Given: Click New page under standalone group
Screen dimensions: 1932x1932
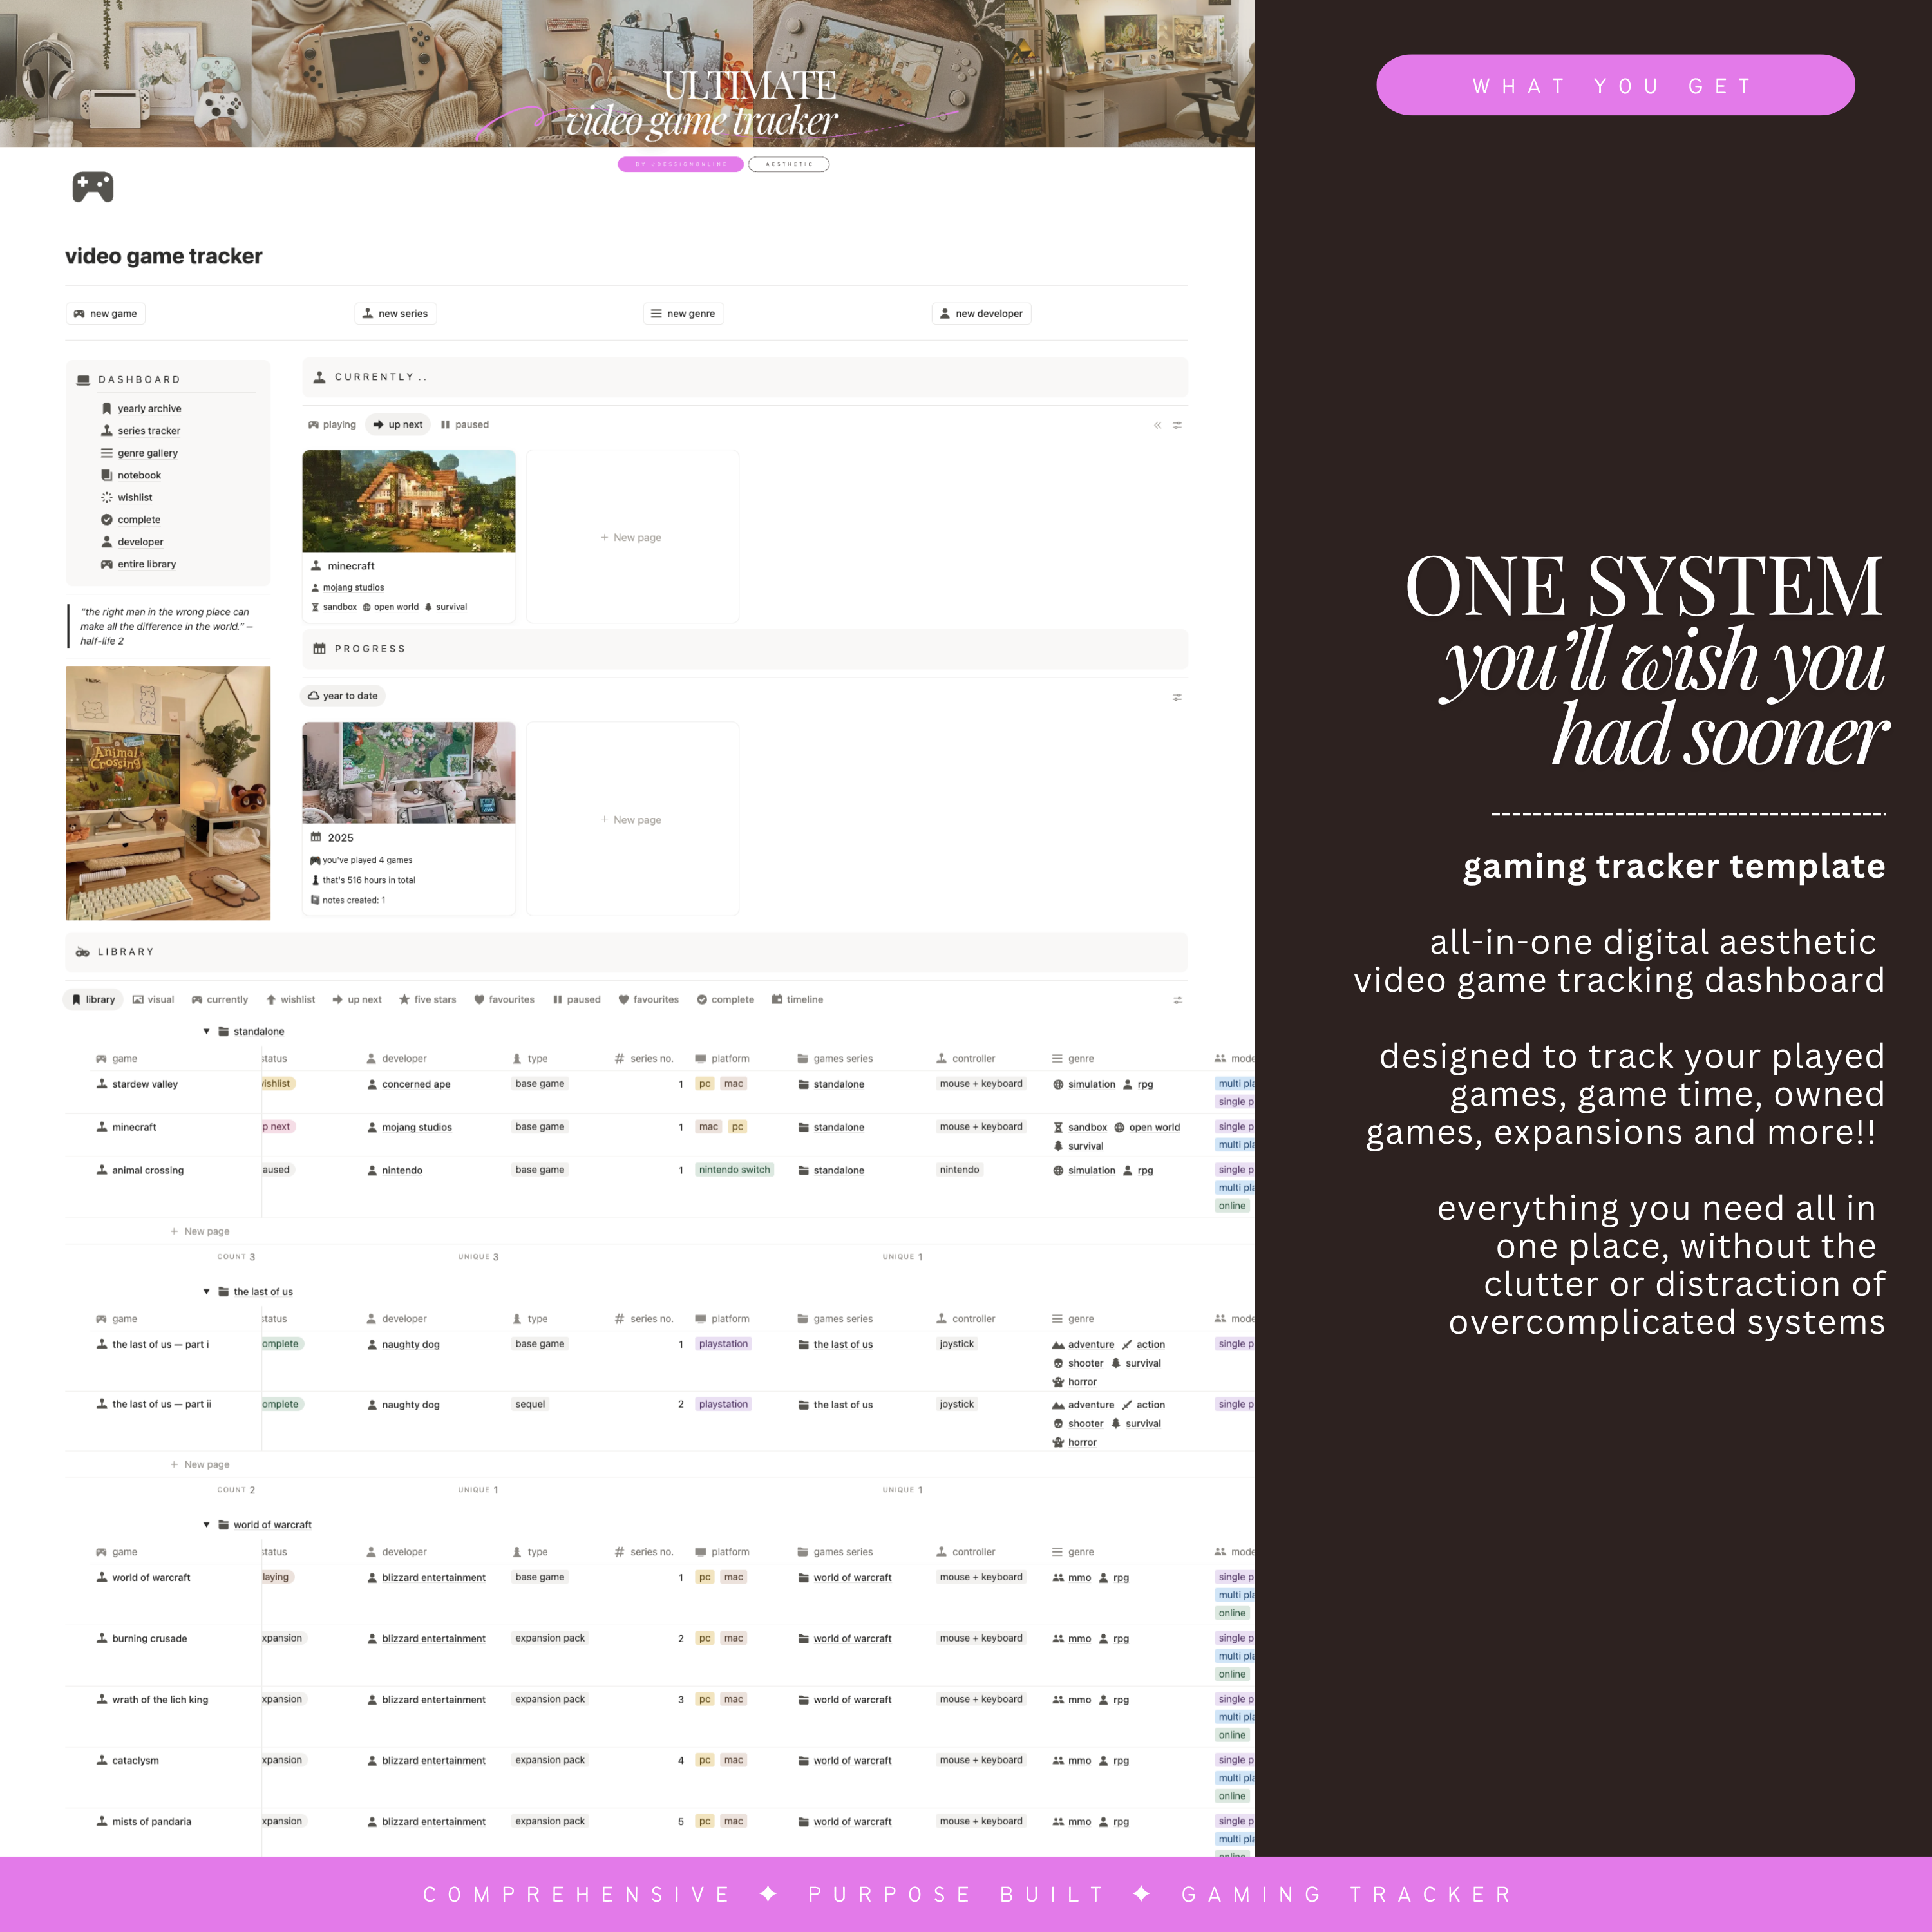Looking at the screenshot, I should click(x=200, y=1232).
